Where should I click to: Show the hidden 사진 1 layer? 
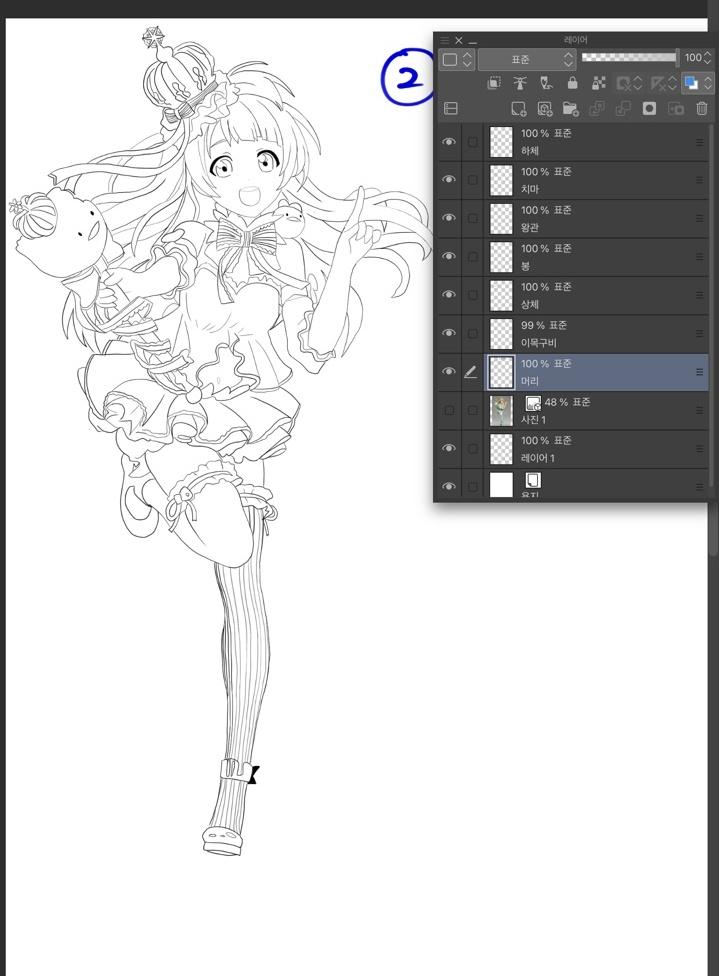click(449, 410)
